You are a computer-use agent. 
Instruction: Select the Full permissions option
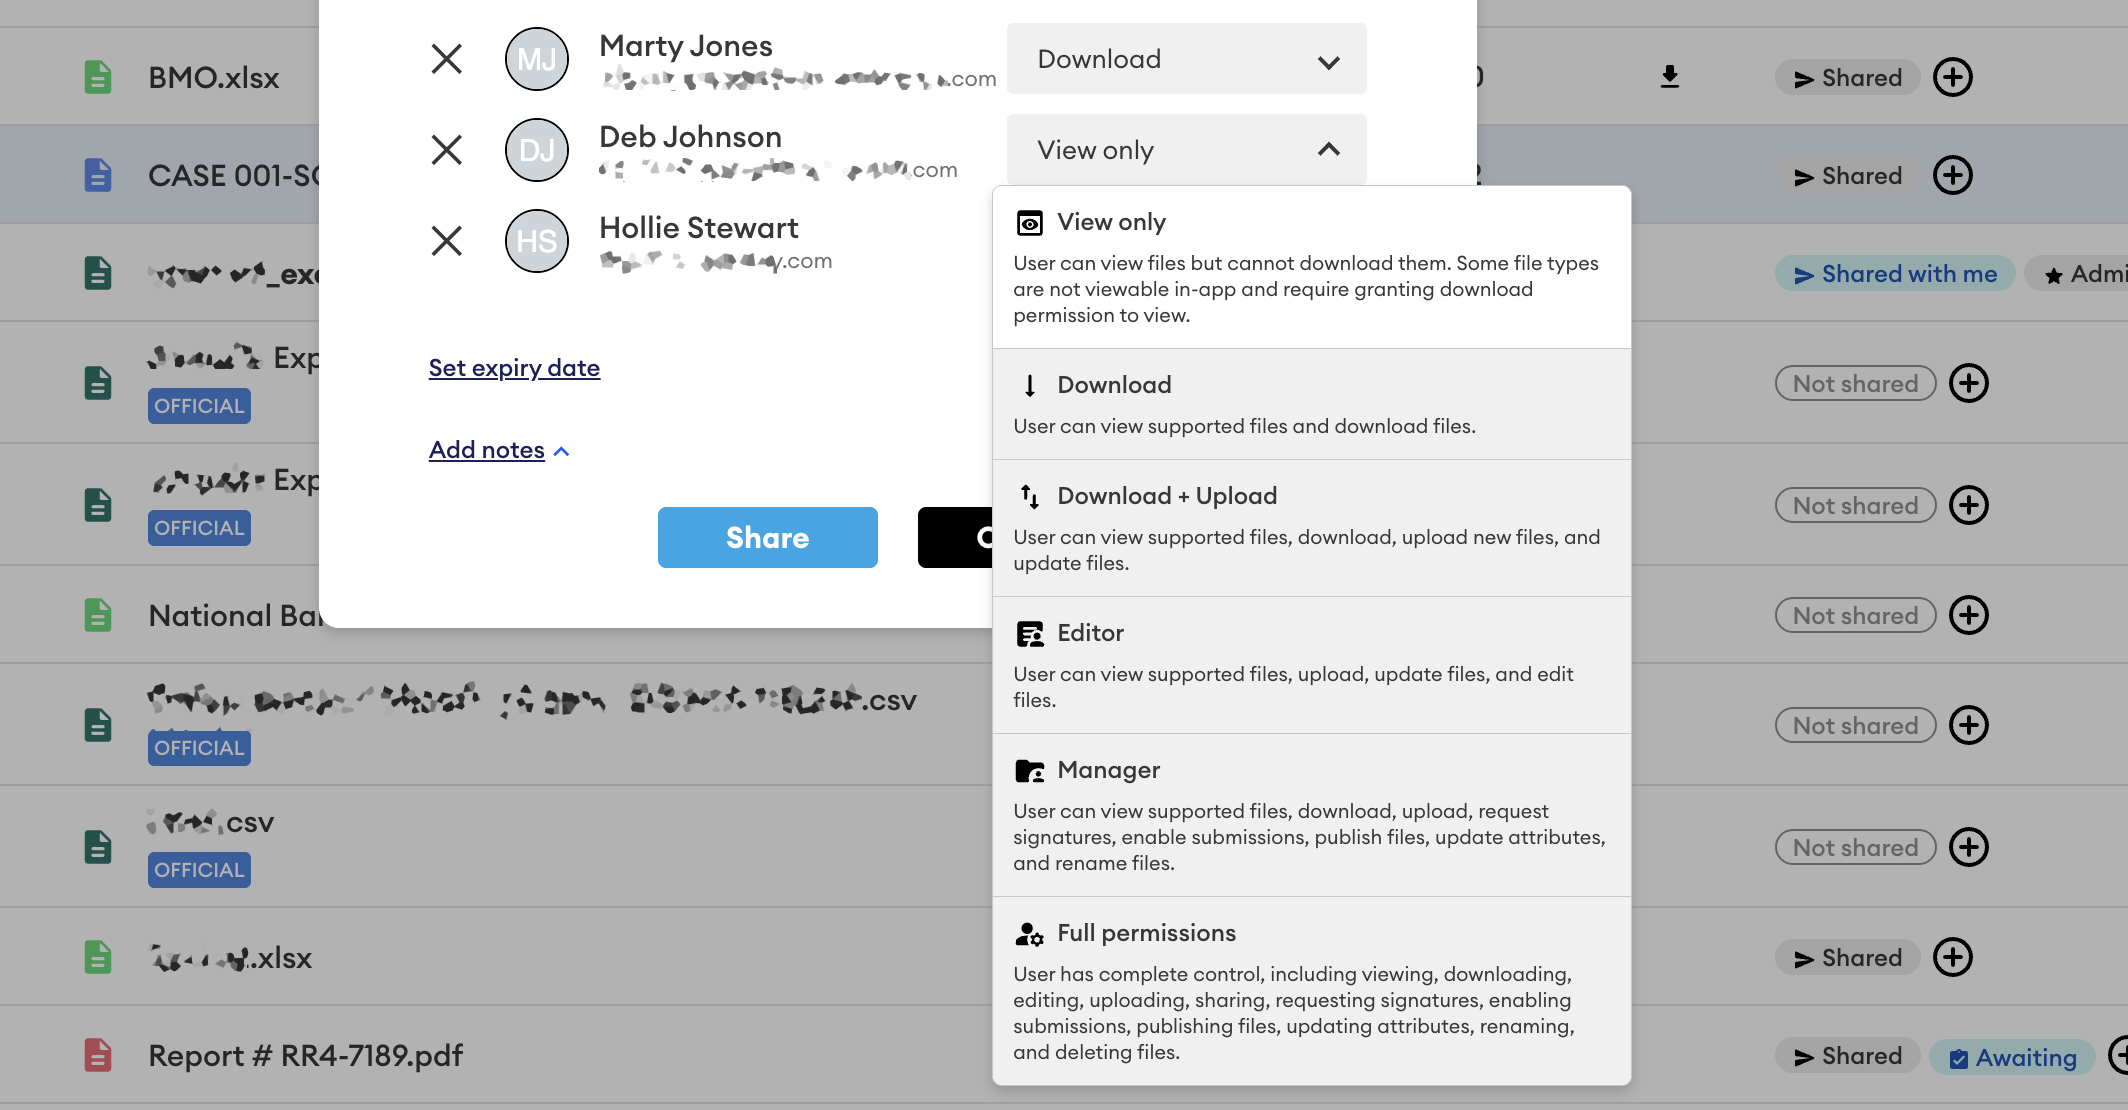1311,990
